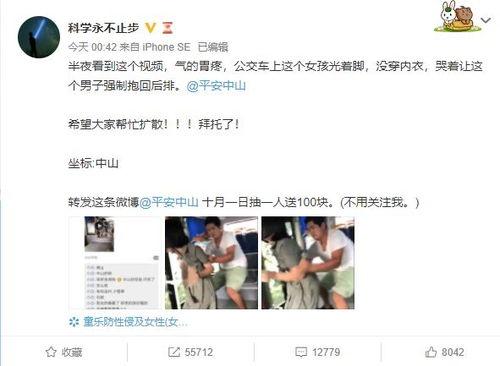
Task: Click the snowflake topic icon
Action: (74, 322)
